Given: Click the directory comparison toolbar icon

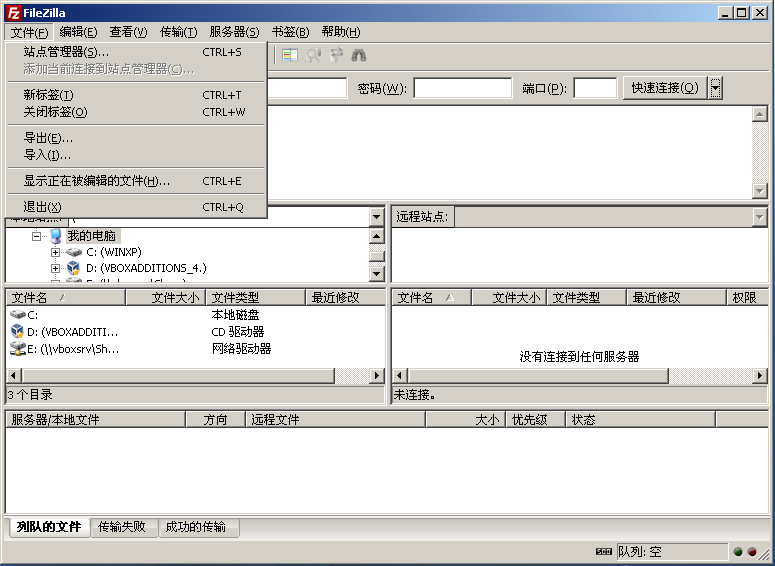Looking at the screenshot, I should pos(290,55).
